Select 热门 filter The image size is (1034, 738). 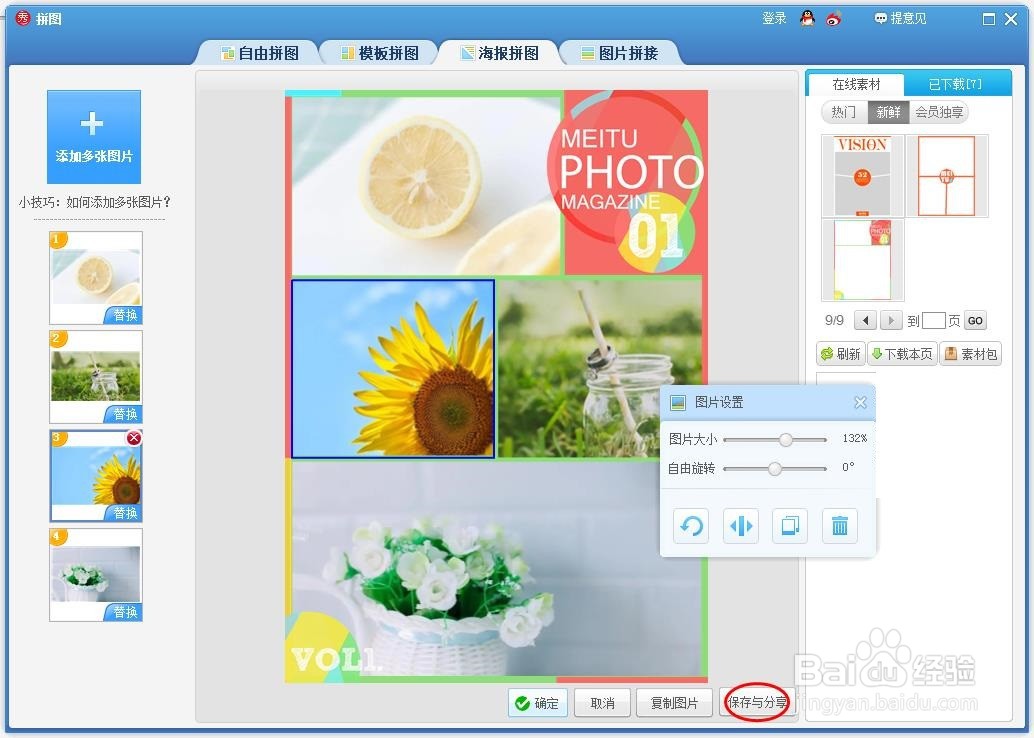tap(844, 112)
